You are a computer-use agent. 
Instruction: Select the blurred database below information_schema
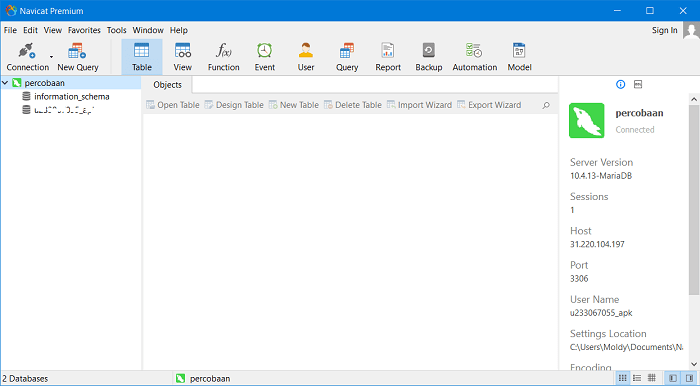click(x=64, y=110)
